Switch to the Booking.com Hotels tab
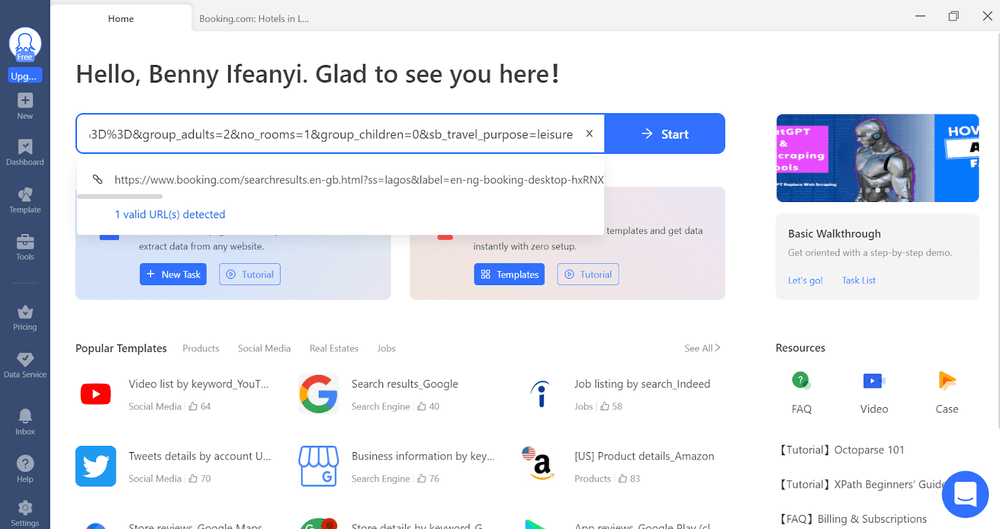The height and width of the screenshot is (529, 1000). point(254,19)
